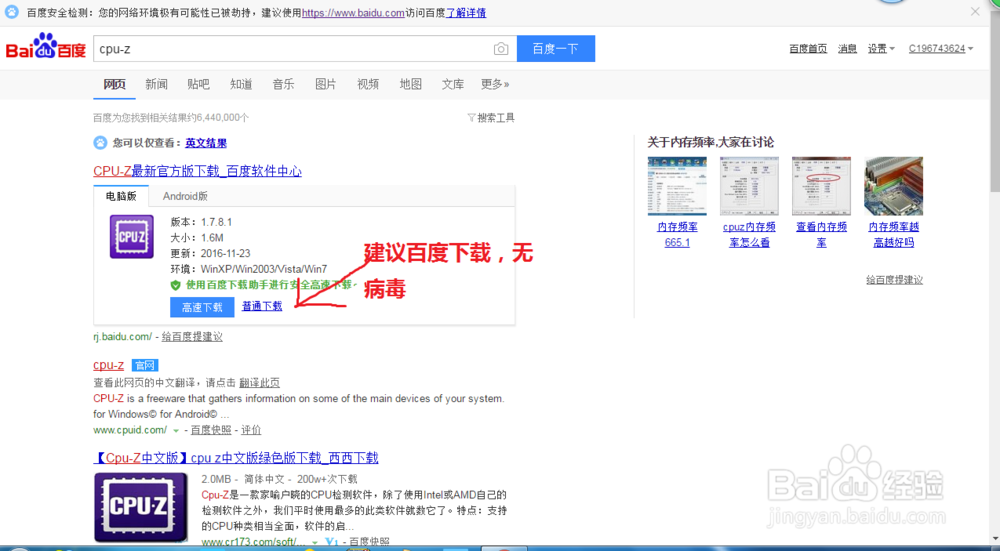Open the 查看内存频率 text link
The height and width of the screenshot is (551, 1000).
point(821,235)
